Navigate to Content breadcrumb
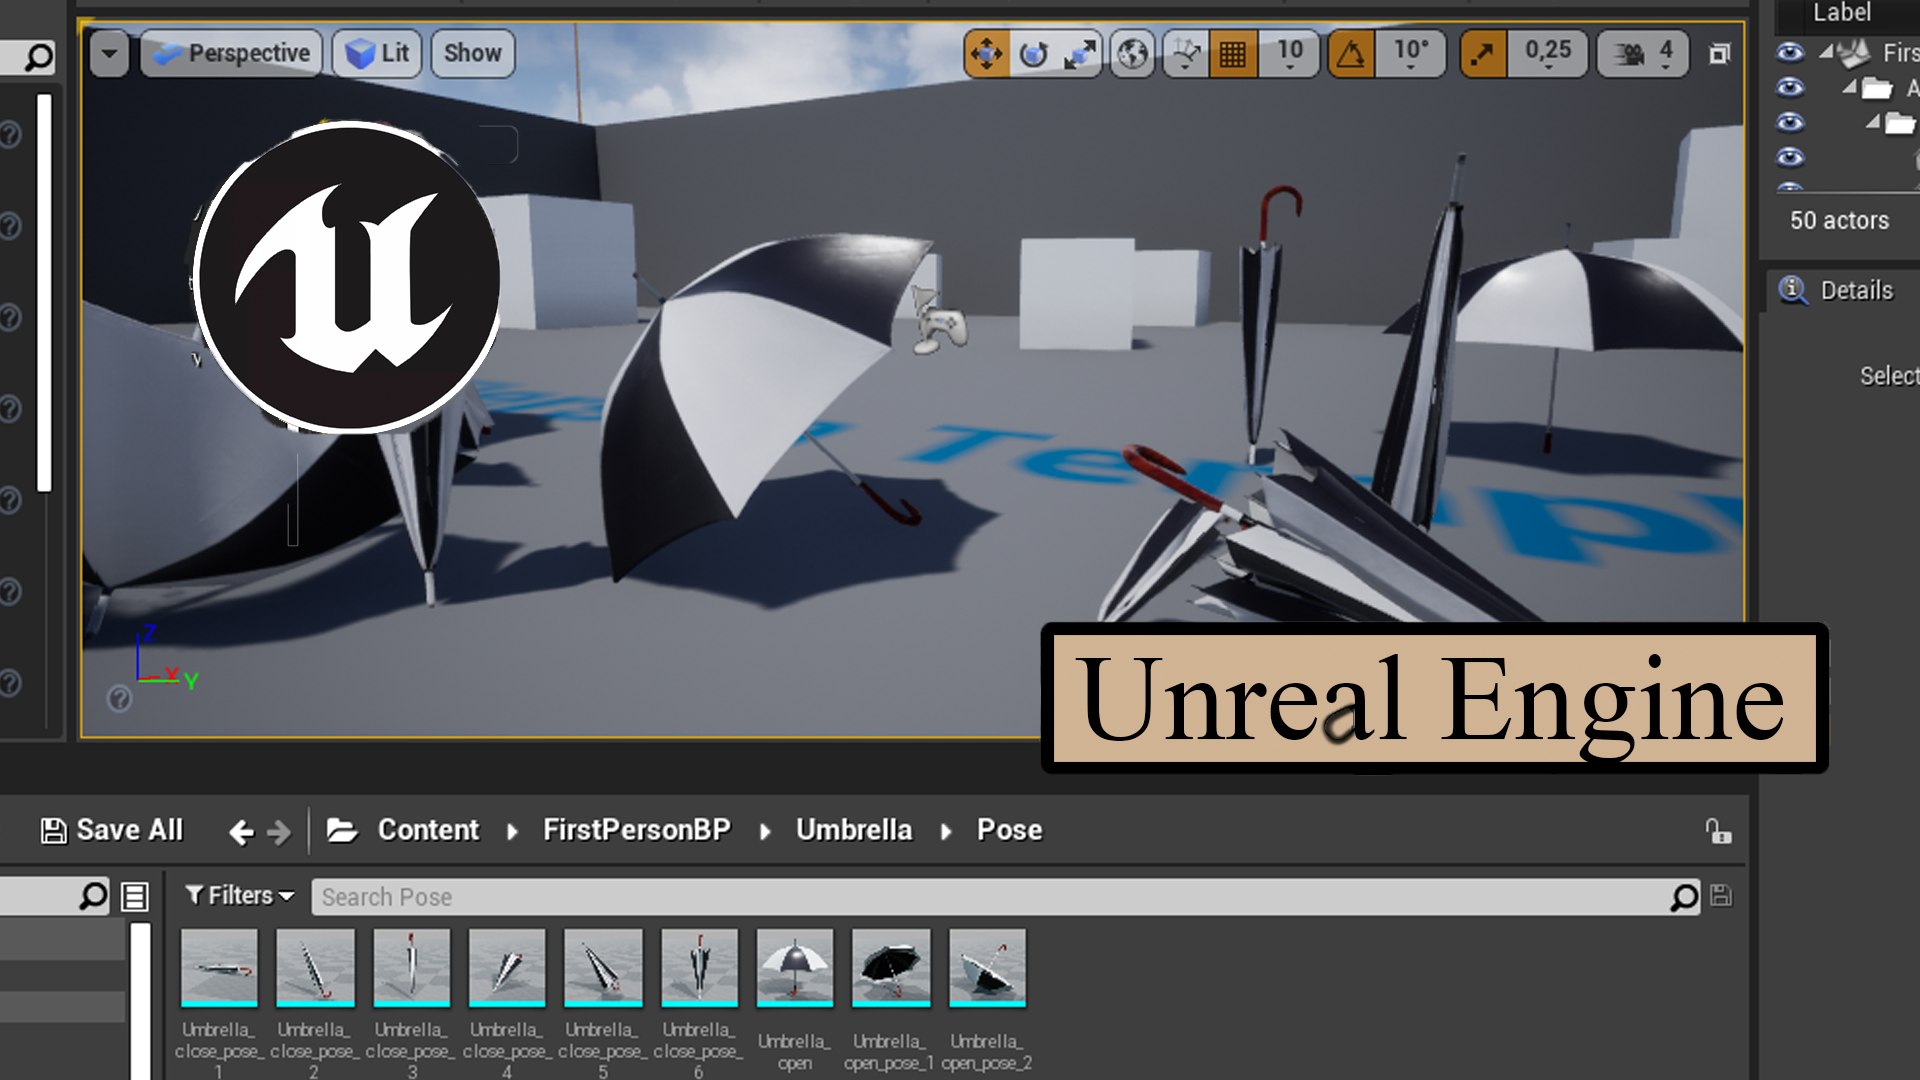 [x=428, y=830]
